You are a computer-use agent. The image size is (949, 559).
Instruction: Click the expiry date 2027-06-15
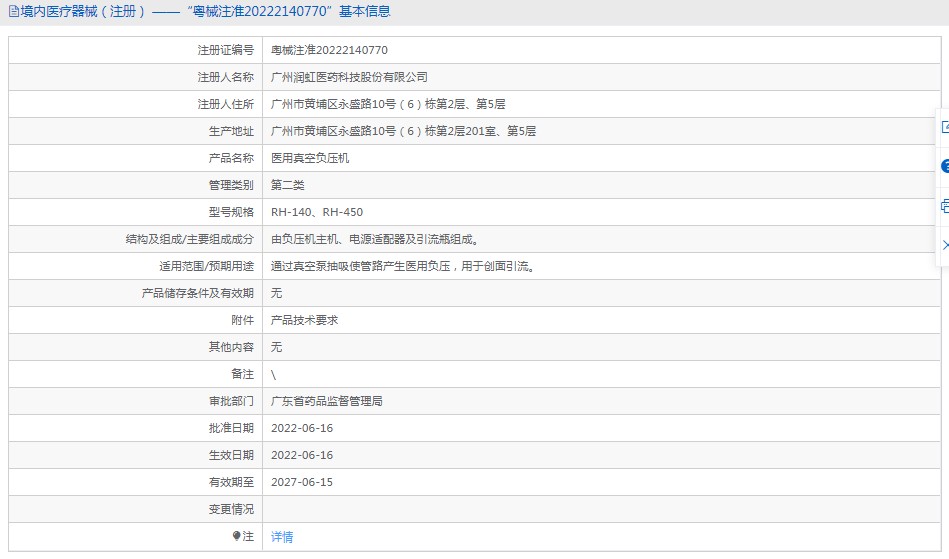tap(302, 482)
